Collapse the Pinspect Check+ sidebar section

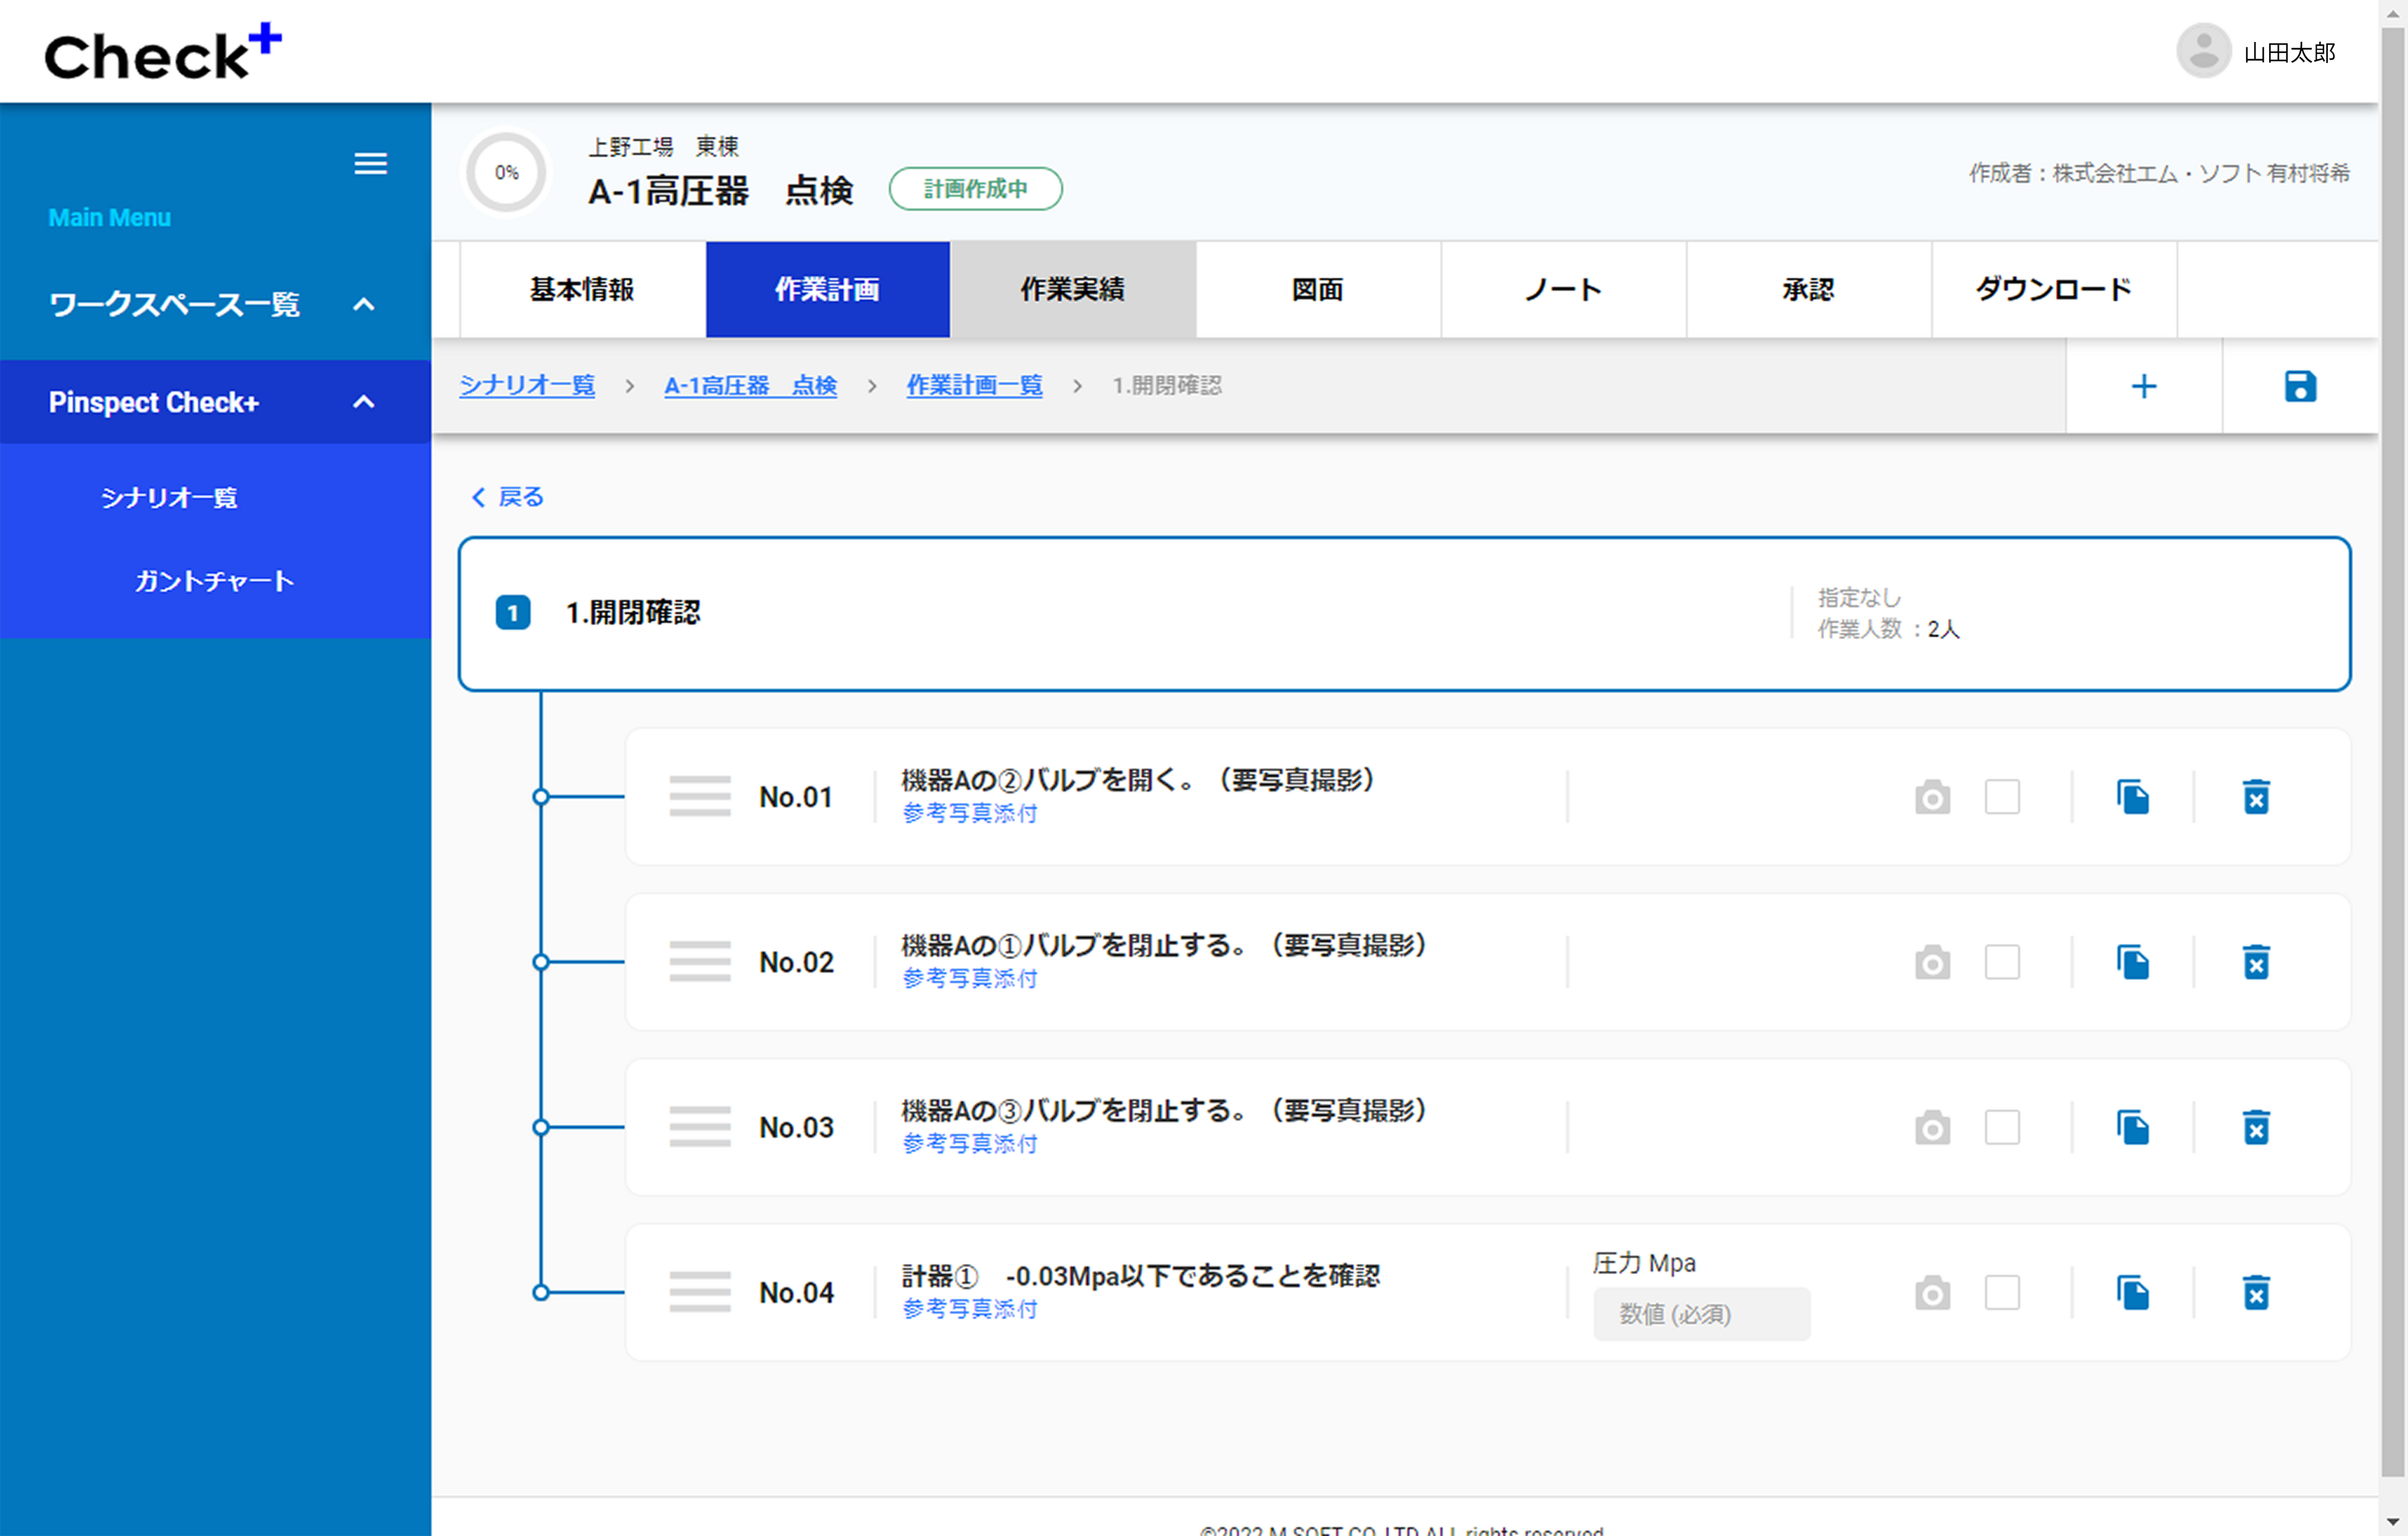pos(364,402)
